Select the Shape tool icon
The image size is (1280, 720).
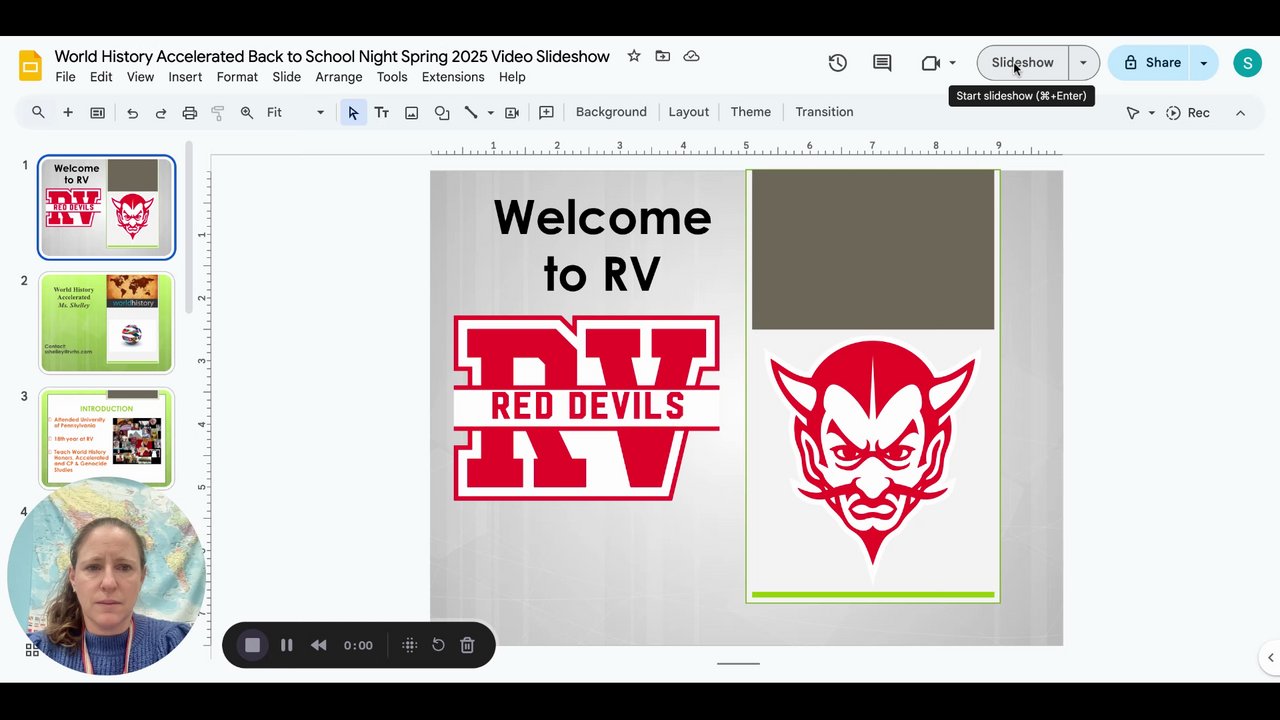[441, 113]
